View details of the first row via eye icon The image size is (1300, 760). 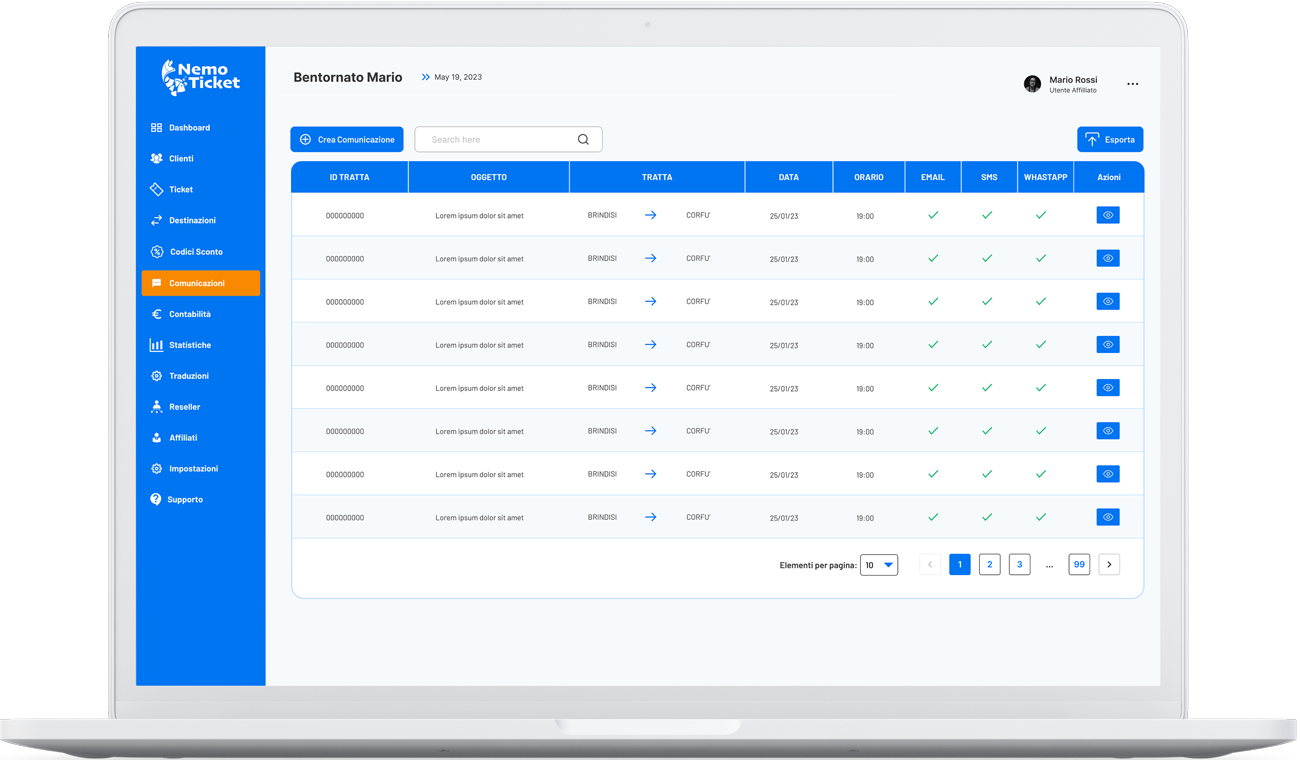[1107, 215]
